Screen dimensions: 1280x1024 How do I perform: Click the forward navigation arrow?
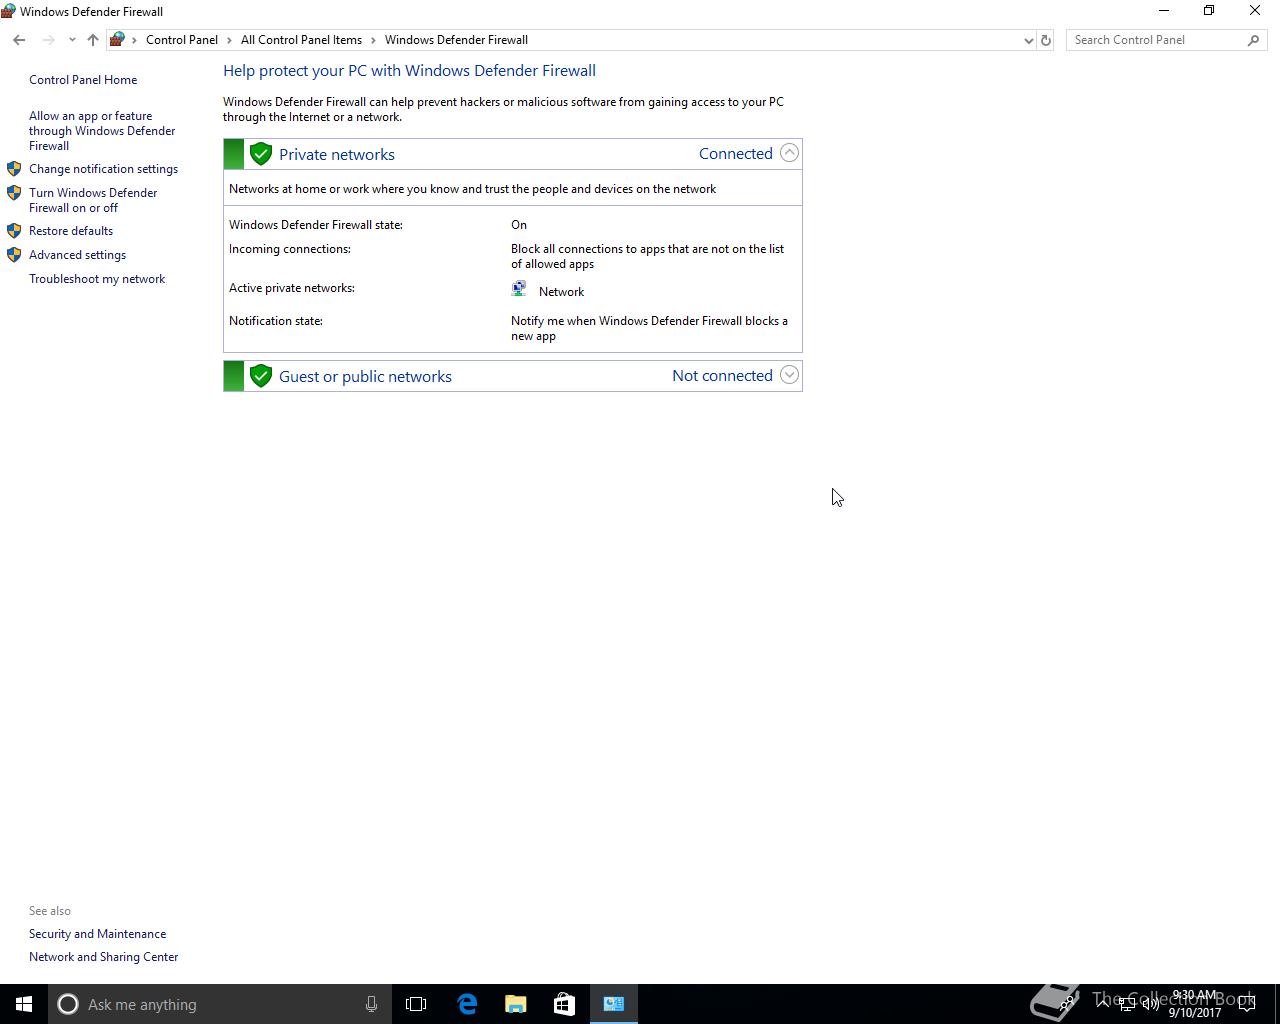coord(48,40)
